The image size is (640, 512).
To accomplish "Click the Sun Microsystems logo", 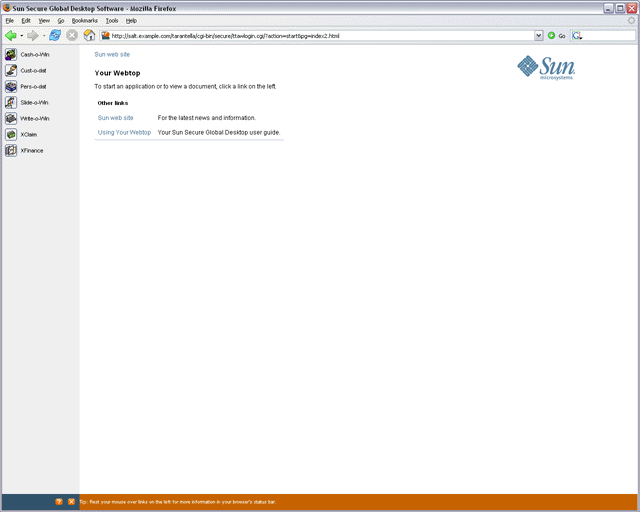I will tap(546, 67).
